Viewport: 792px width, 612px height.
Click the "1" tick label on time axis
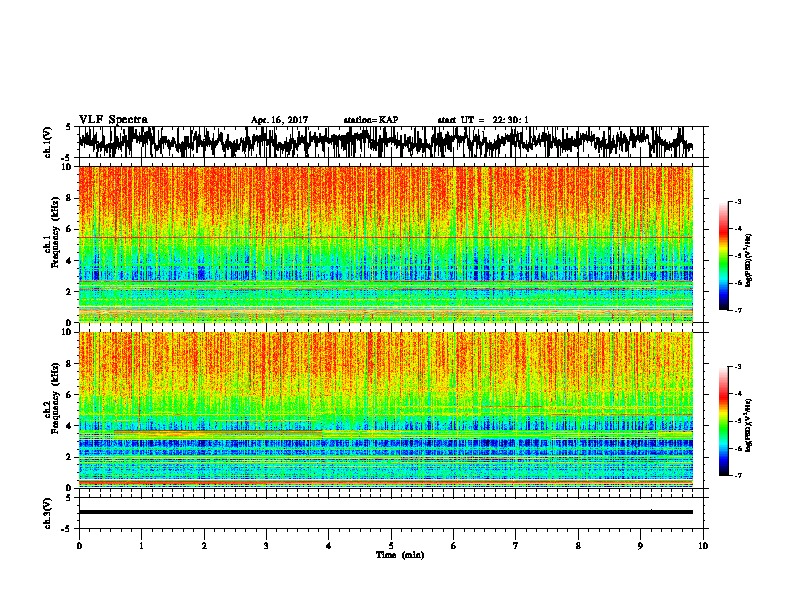click(x=141, y=546)
